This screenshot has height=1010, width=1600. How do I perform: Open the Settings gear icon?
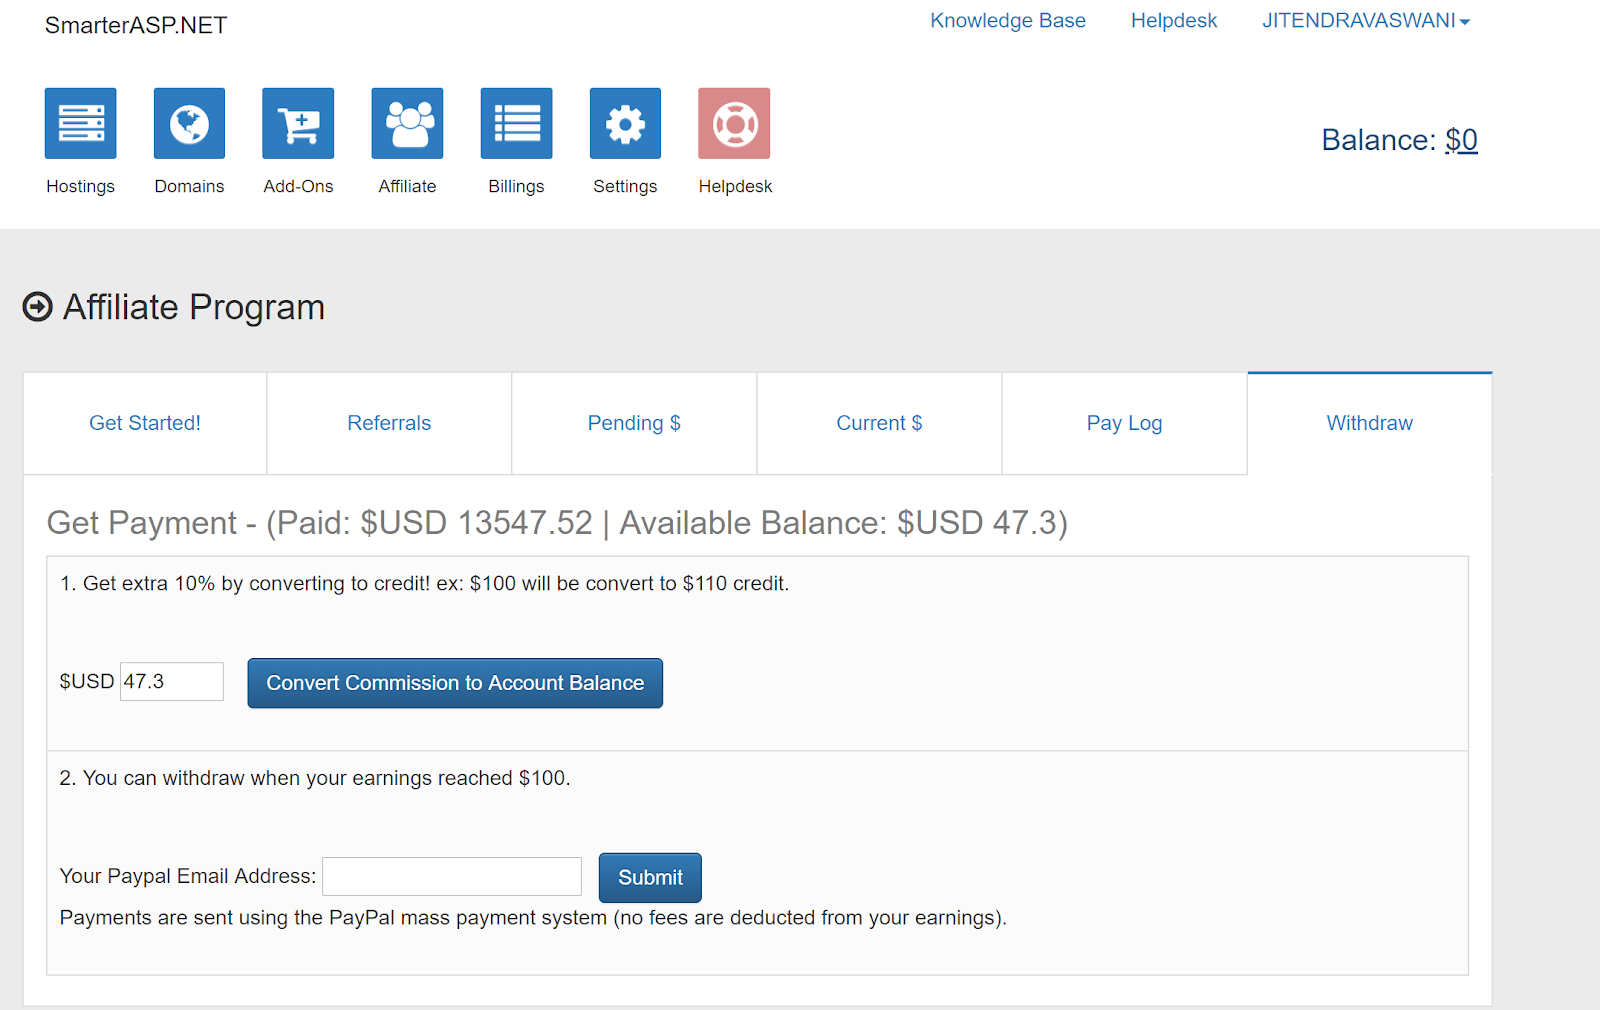point(625,123)
